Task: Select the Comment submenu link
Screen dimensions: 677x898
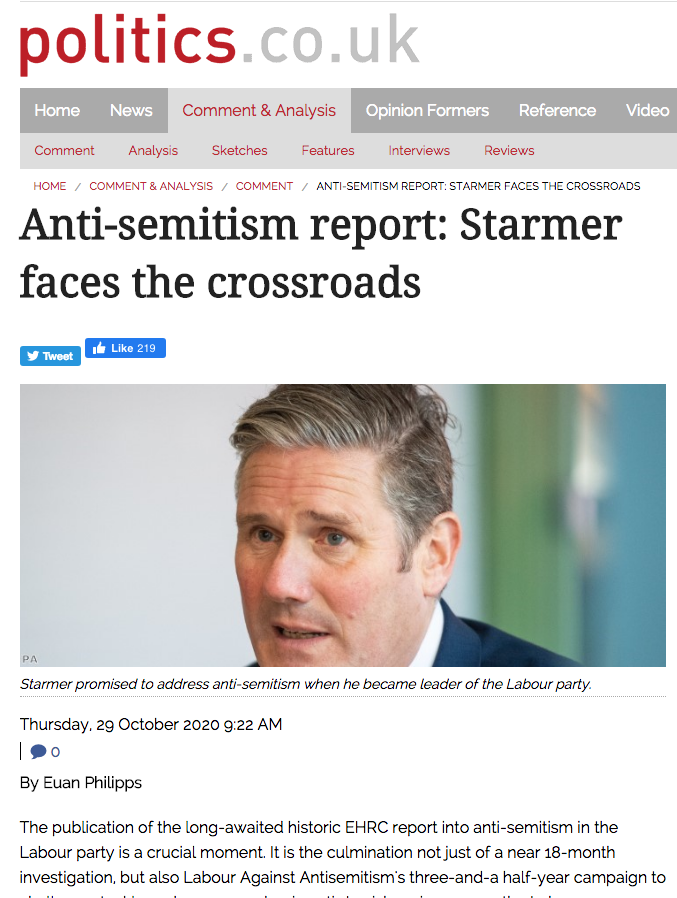Action: point(64,150)
